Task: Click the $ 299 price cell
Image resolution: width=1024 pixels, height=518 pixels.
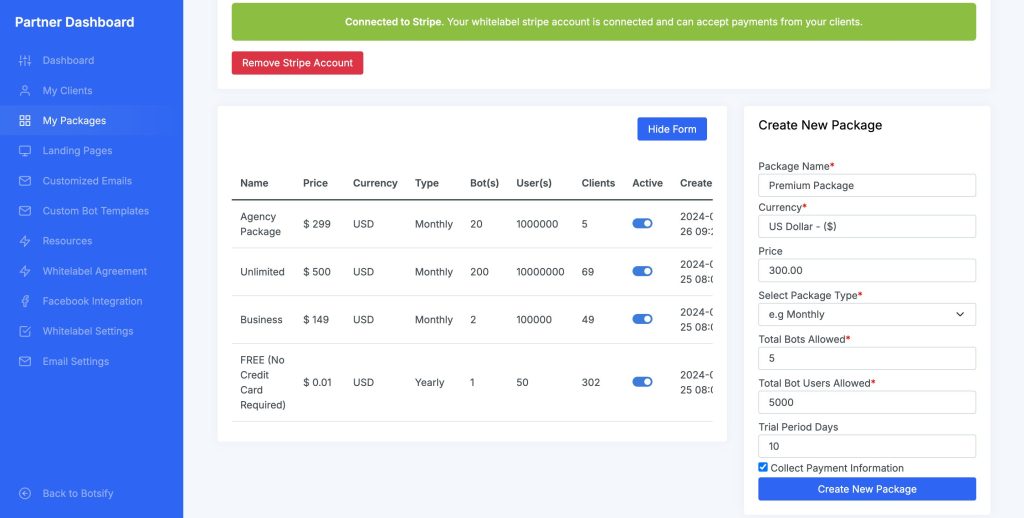Action: tap(317, 224)
